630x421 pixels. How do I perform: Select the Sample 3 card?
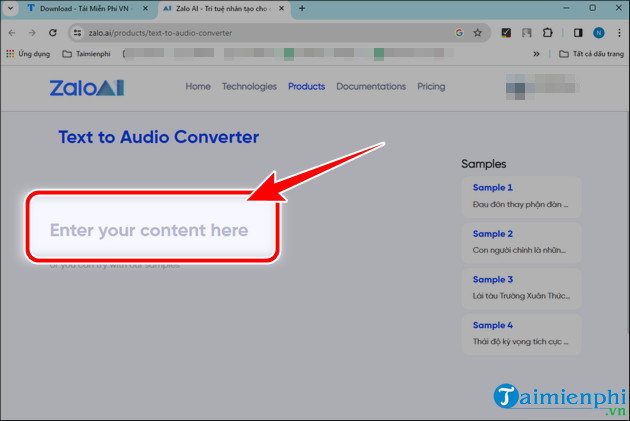(x=522, y=288)
